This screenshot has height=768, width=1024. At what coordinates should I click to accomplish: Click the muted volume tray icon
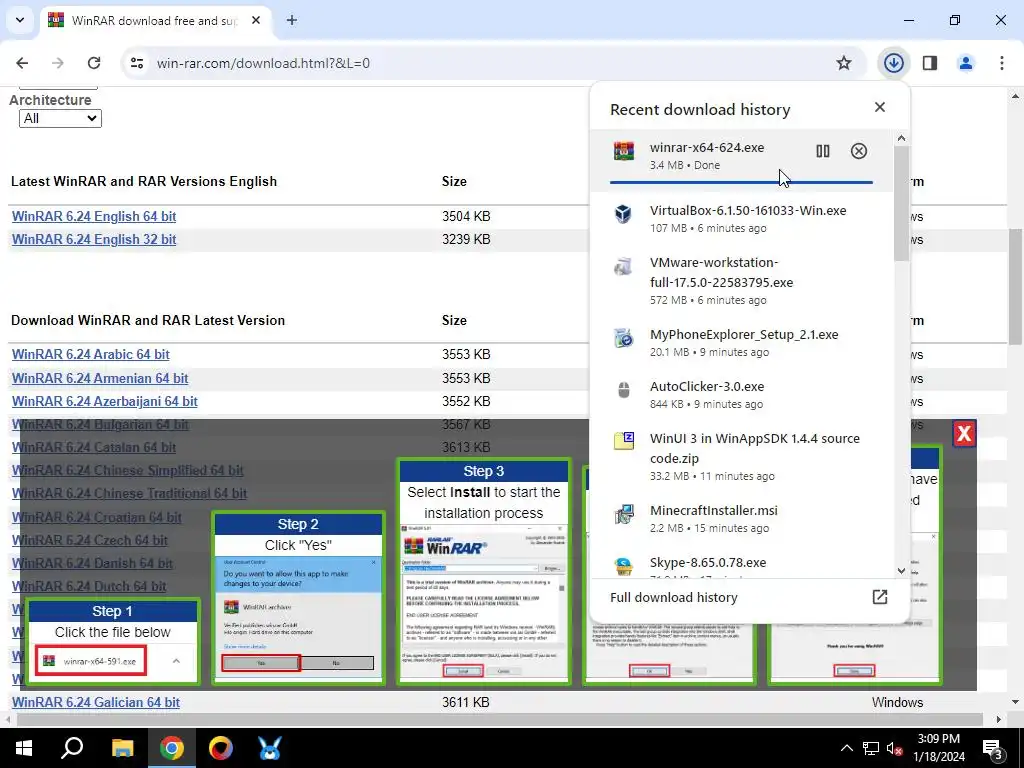tap(894, 748)
